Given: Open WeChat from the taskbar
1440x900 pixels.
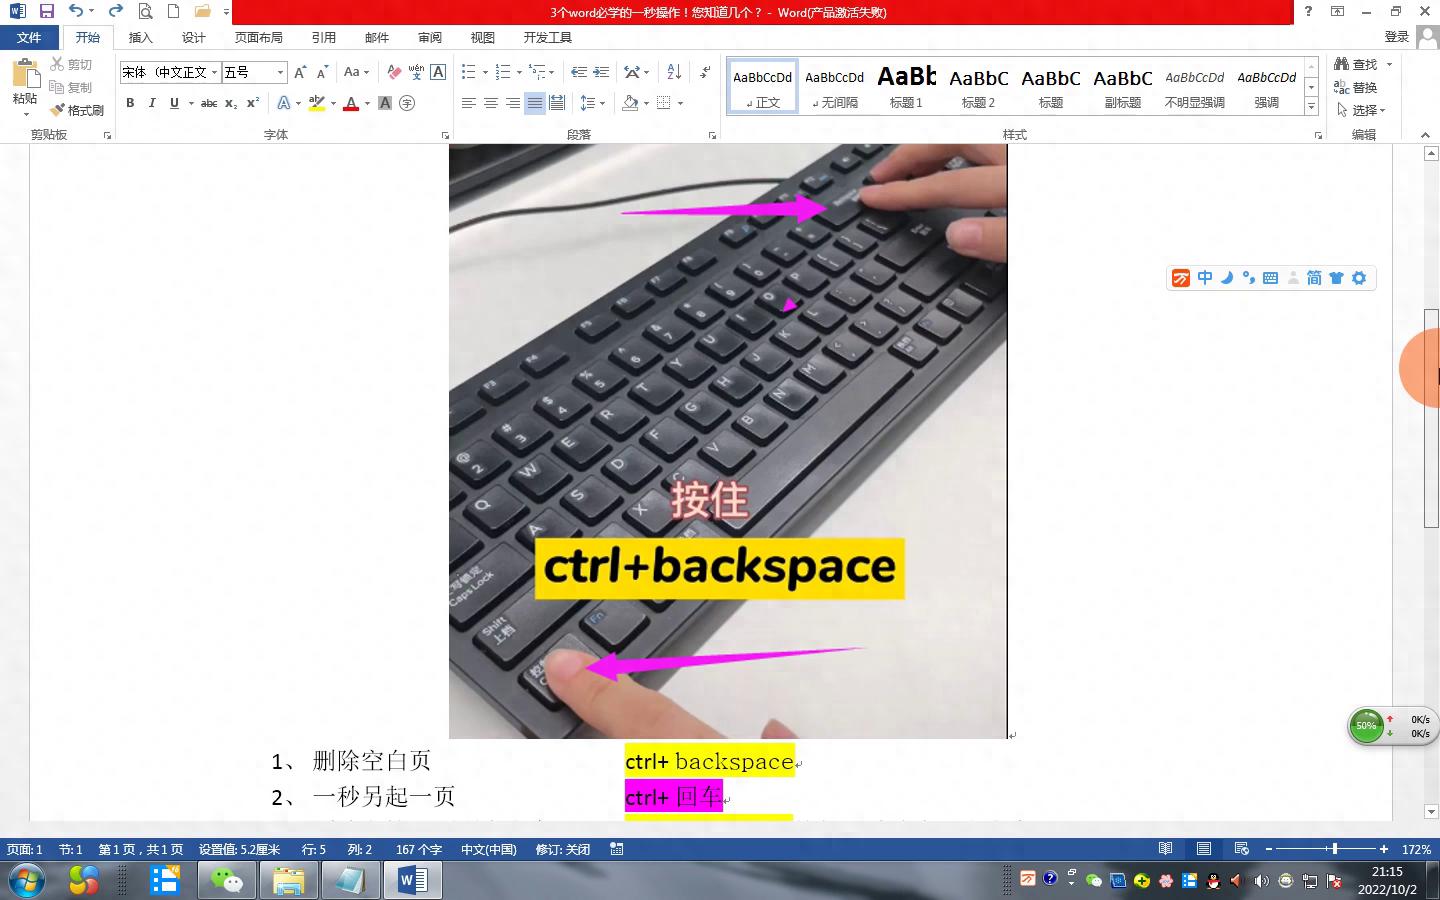Looking at the screenshot, I should (x=226, y=881).
